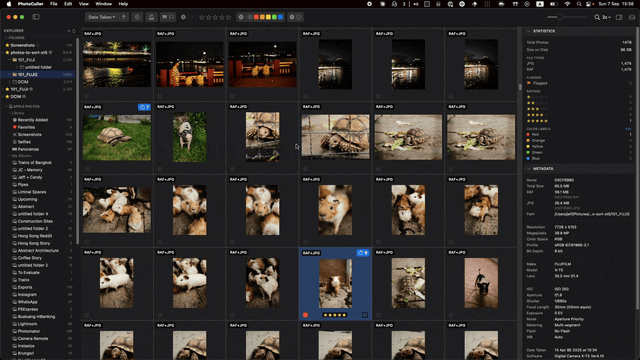Toggle the left sidebar panel icon

click(36, 17)
